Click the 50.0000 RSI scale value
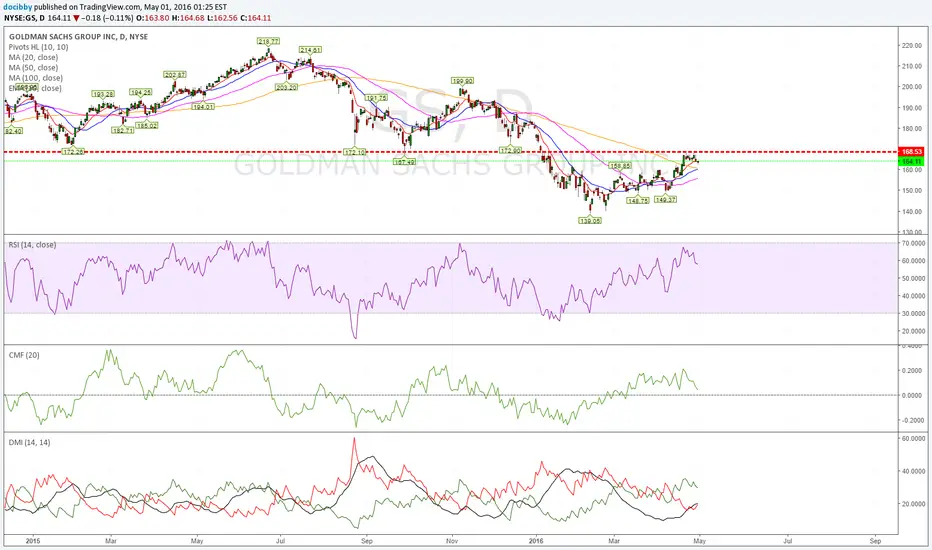Viewport: 932px width, 550px height. tap(912, 278)
